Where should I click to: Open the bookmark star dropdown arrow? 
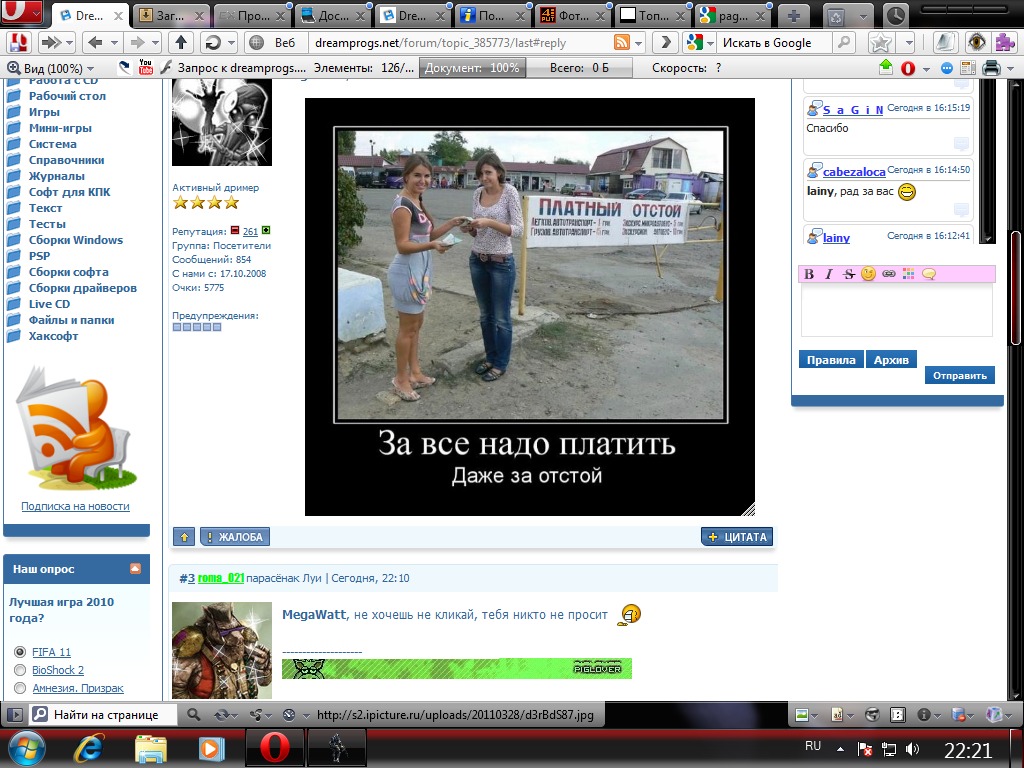(910, 44)
